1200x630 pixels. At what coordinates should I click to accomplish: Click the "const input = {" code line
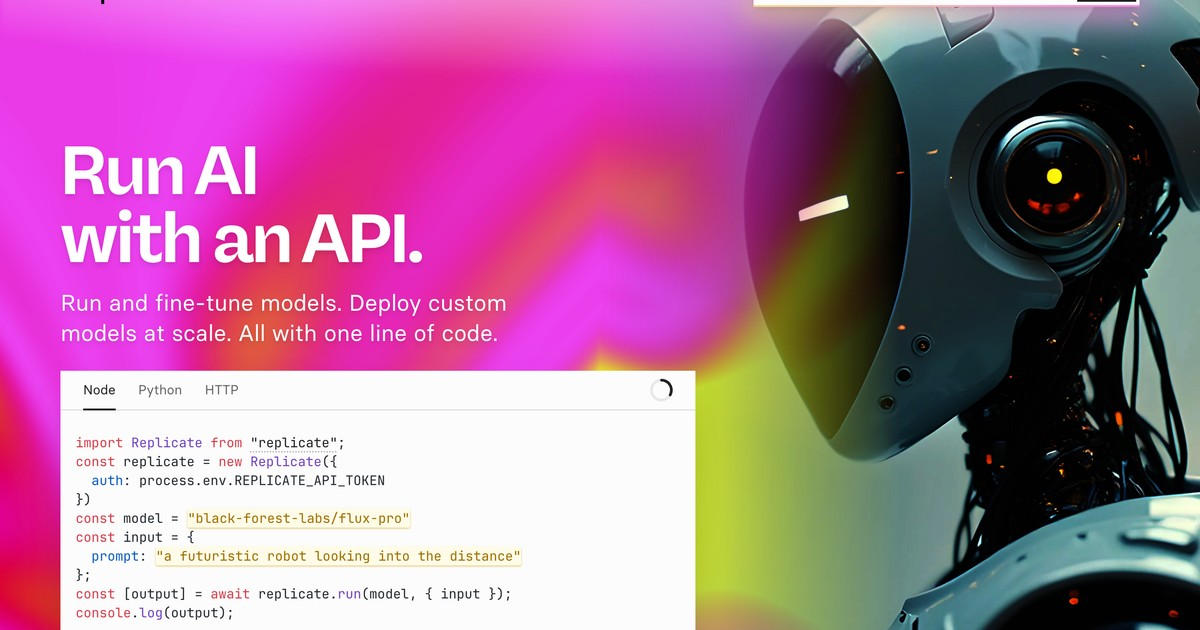click(135, 537)
